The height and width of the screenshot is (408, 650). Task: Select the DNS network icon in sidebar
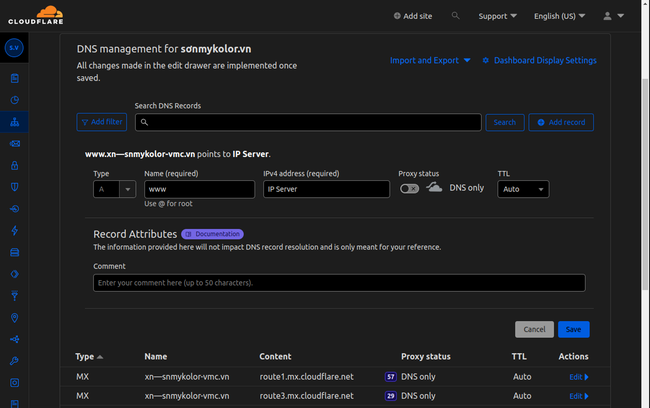click(15, 122)
